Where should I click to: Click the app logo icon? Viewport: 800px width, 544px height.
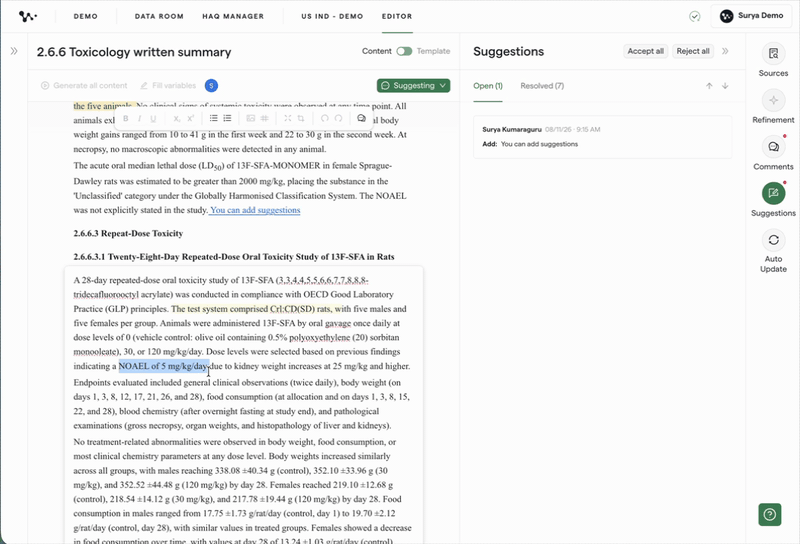(27, 16)
